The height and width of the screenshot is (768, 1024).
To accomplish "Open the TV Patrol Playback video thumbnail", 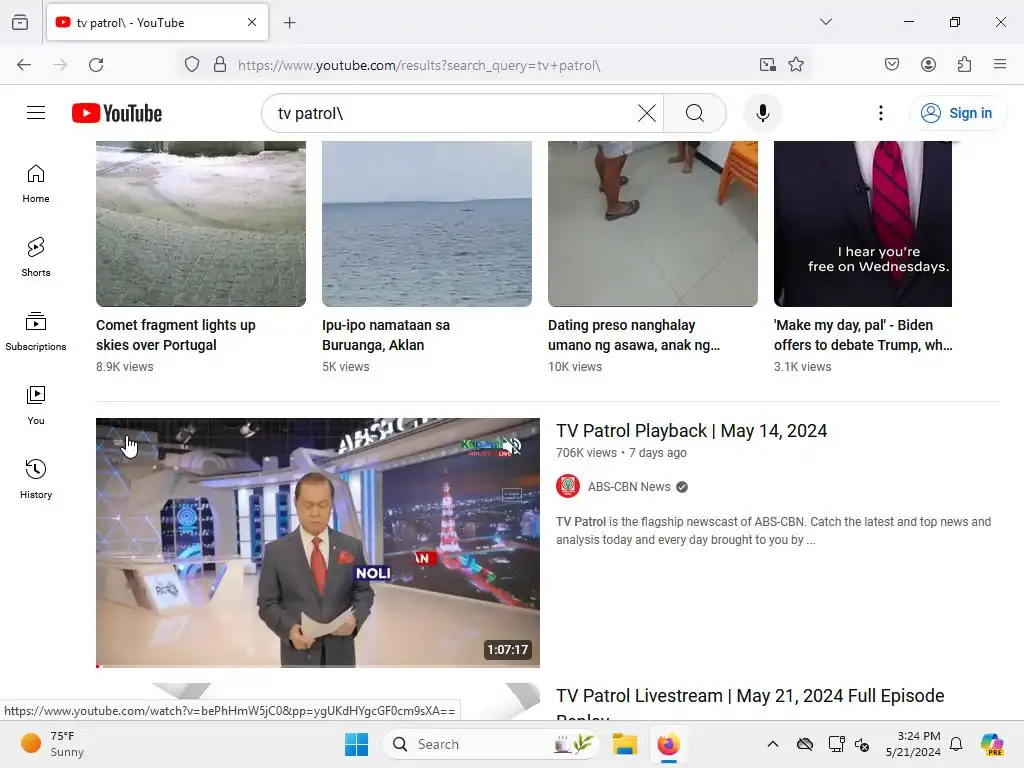I will [x=317, y=543].
